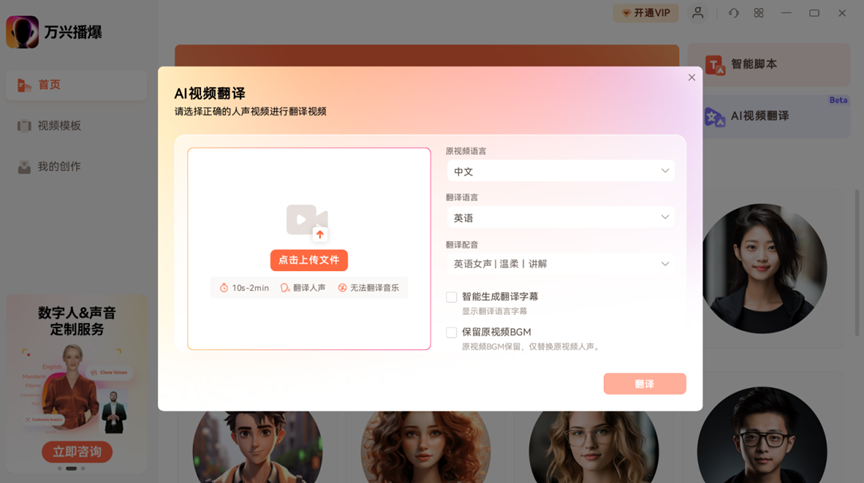Open the 翻译语言 dropdown showing 英语
The width and height of the screenshot is (864, 483).
point(560,218)
